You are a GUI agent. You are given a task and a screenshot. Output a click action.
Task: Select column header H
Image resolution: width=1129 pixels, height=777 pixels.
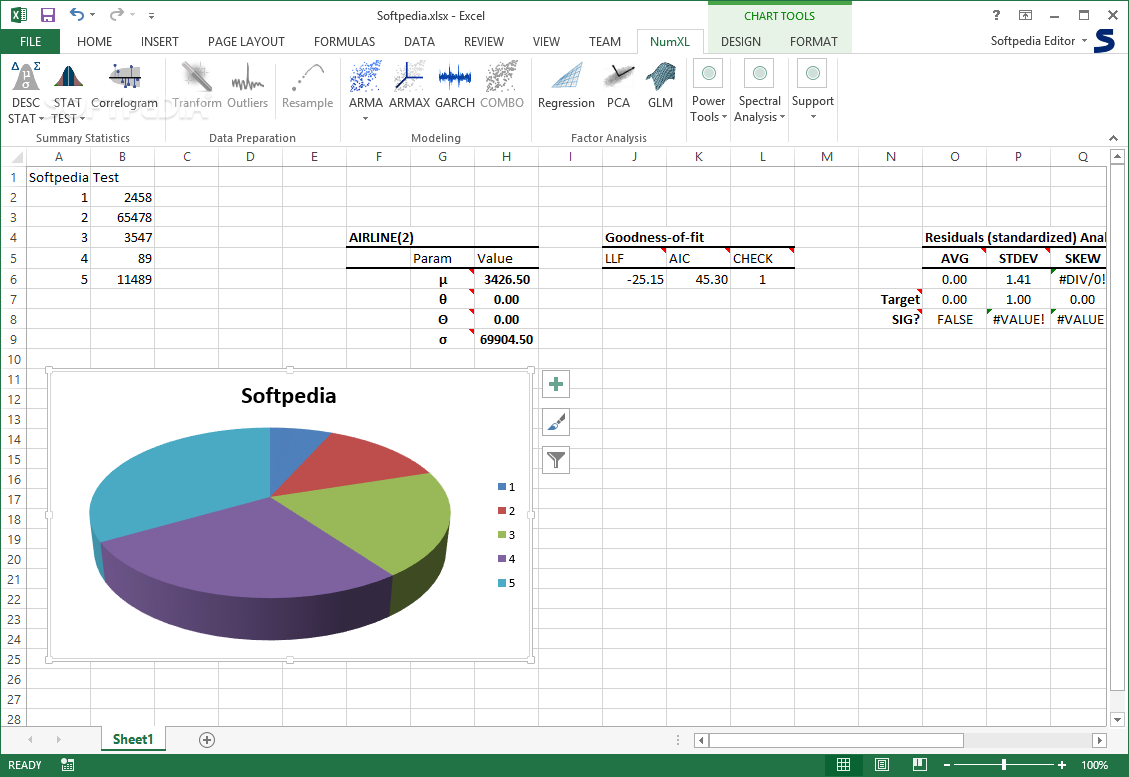(506, 157)
